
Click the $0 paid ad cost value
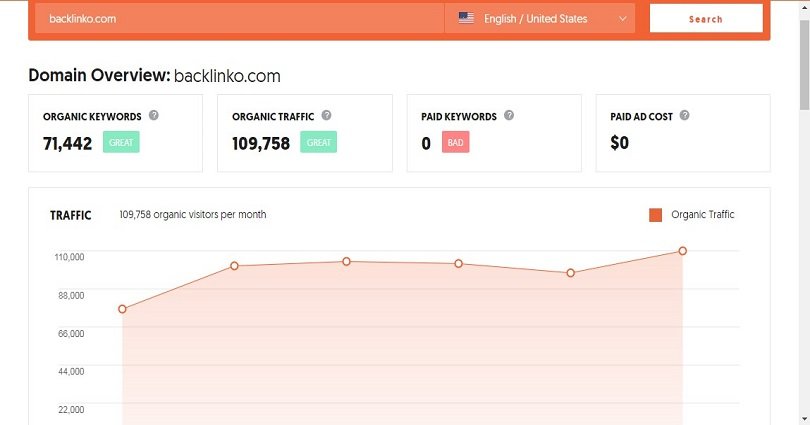619,143
